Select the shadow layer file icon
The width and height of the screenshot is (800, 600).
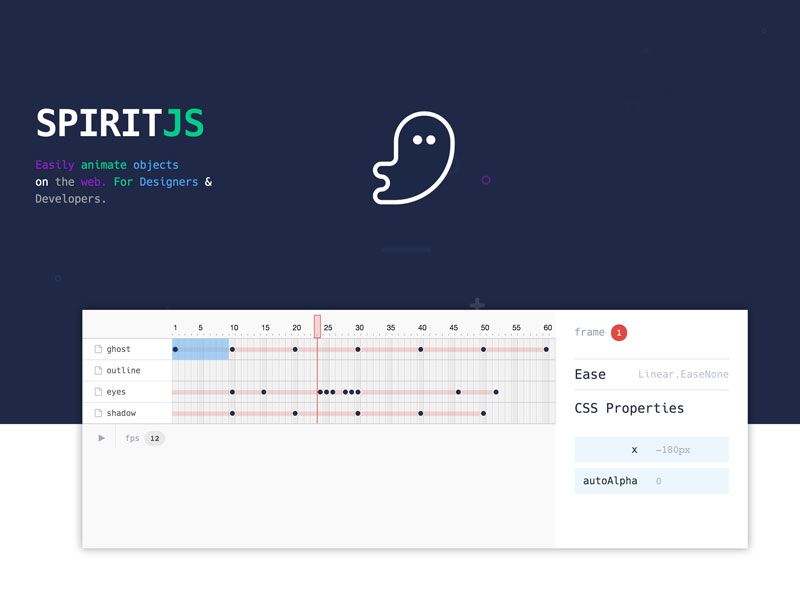click(x=98, y=413)
